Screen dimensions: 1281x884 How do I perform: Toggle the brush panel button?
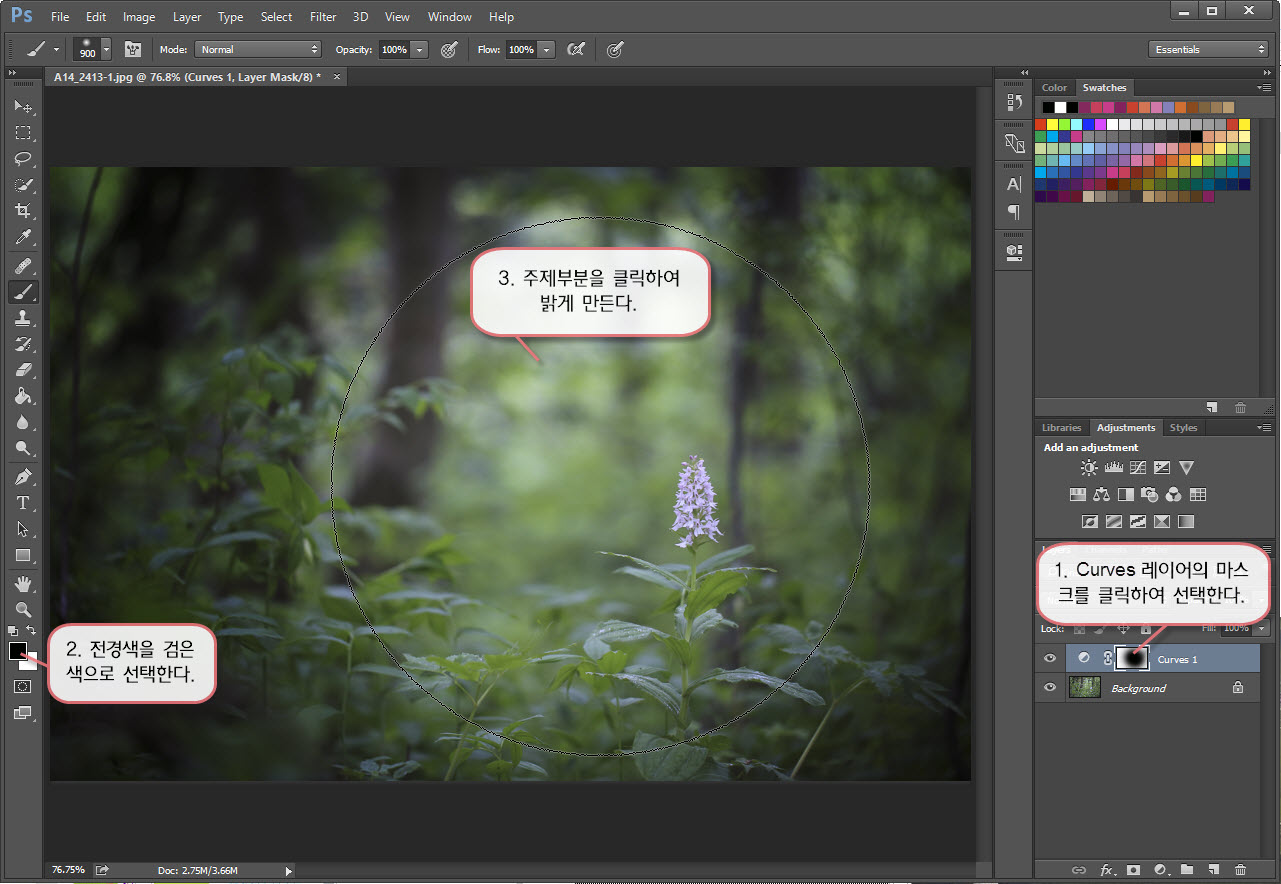pos(132,49)
